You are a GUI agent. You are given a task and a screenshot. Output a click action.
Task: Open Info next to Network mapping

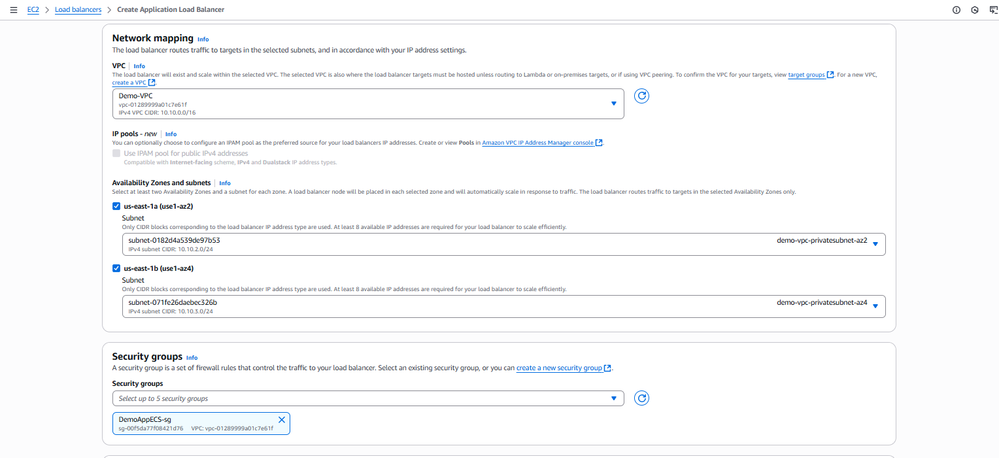[x=203, y=39]
